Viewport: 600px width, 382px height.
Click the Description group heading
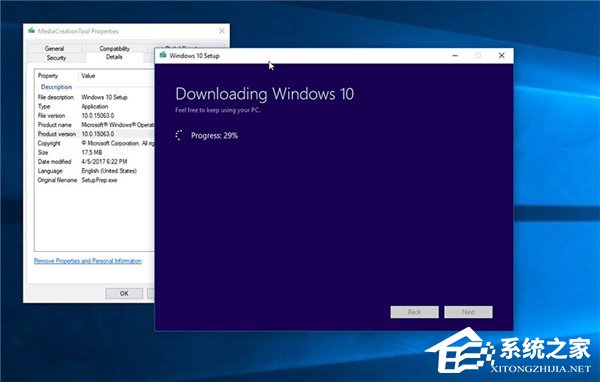(x=56, y=87)
